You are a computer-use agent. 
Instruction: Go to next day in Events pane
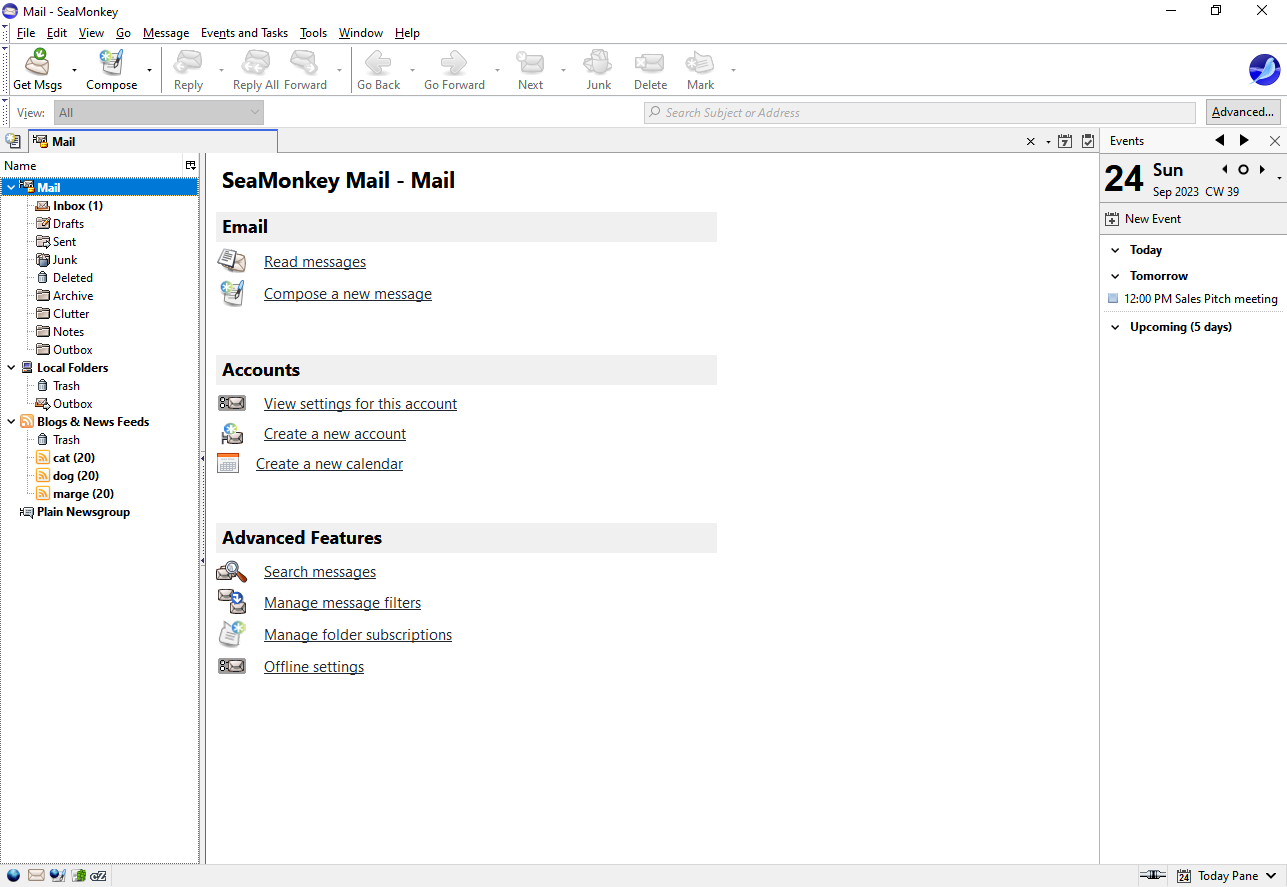tap(1262, 170)
